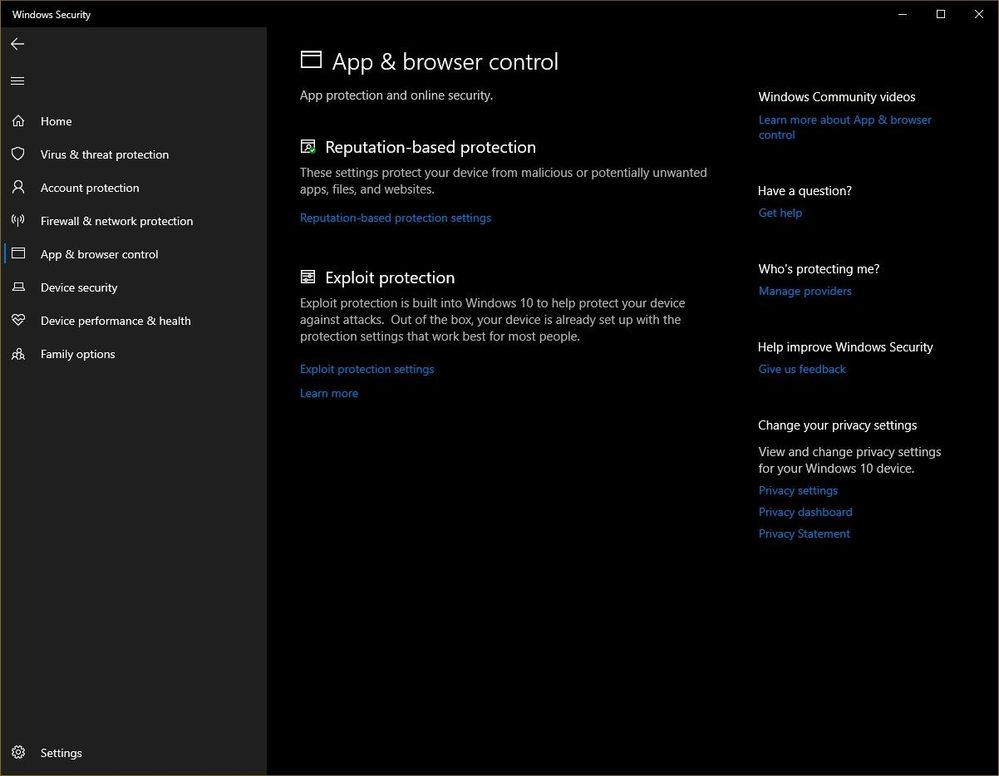The width and height of the screenshot is (999, 776).
Task: Click the Reputation-based protection heading text
Action: point(430,147)
